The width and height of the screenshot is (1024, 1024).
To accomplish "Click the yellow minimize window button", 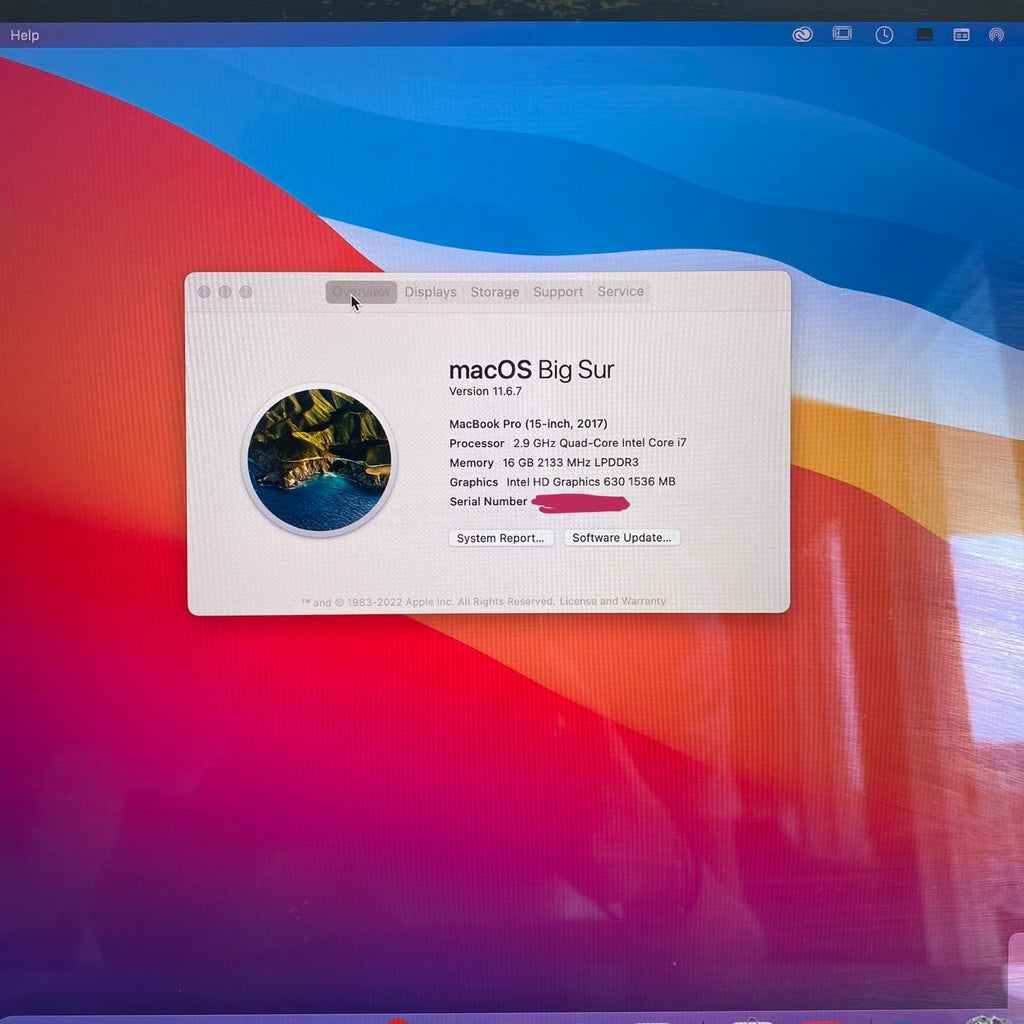I will [222, 291].
